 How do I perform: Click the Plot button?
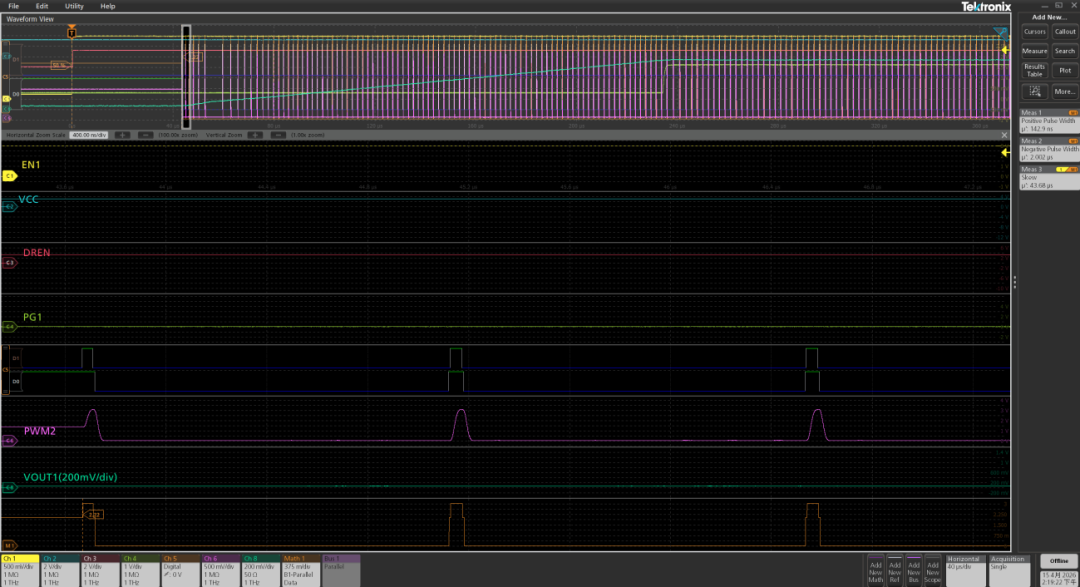pos(1064,70)
